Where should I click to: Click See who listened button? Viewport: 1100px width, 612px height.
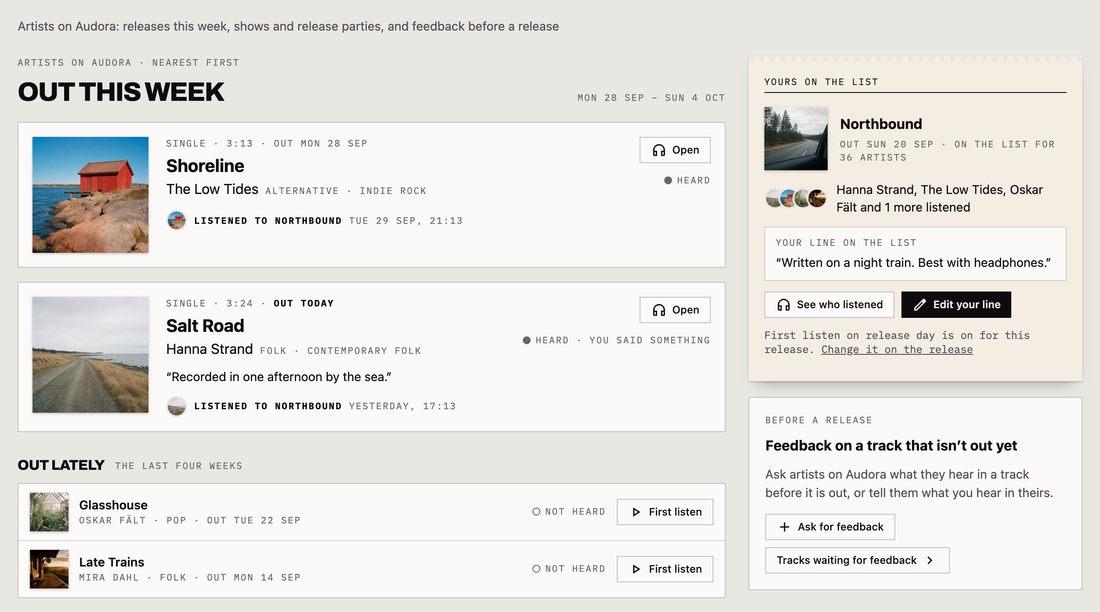pos(829,305)
